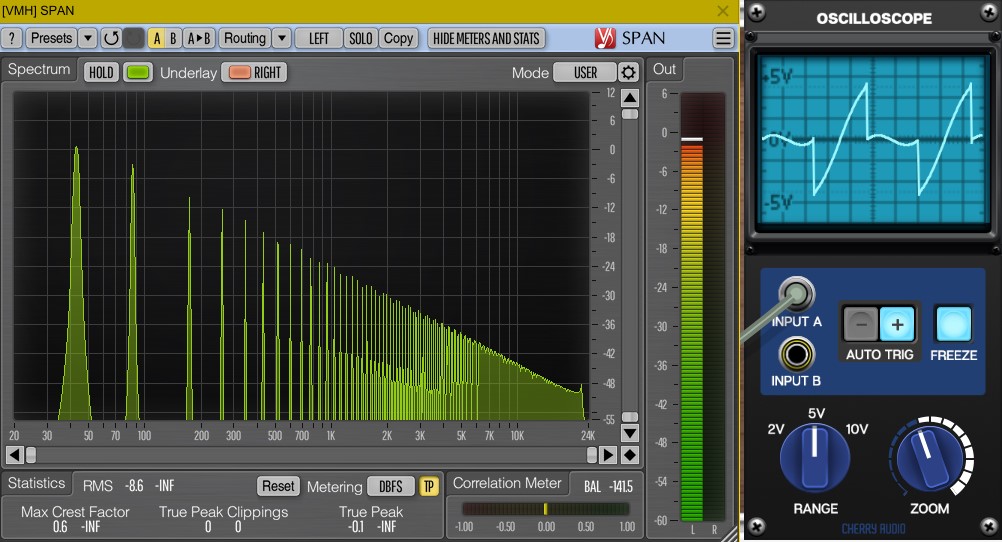
Task: Click the statistics Reset button
Action: (x=278, y=486)
